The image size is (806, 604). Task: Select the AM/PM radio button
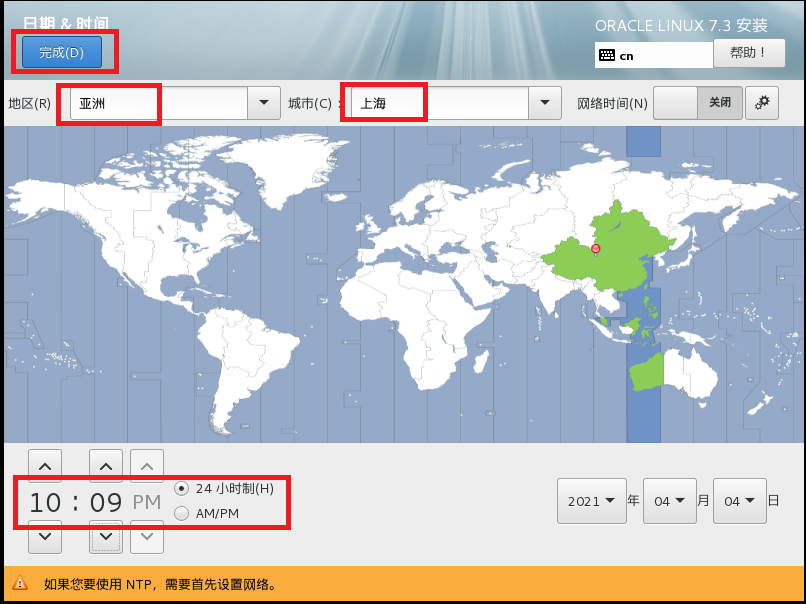click(x=181, y=513)
